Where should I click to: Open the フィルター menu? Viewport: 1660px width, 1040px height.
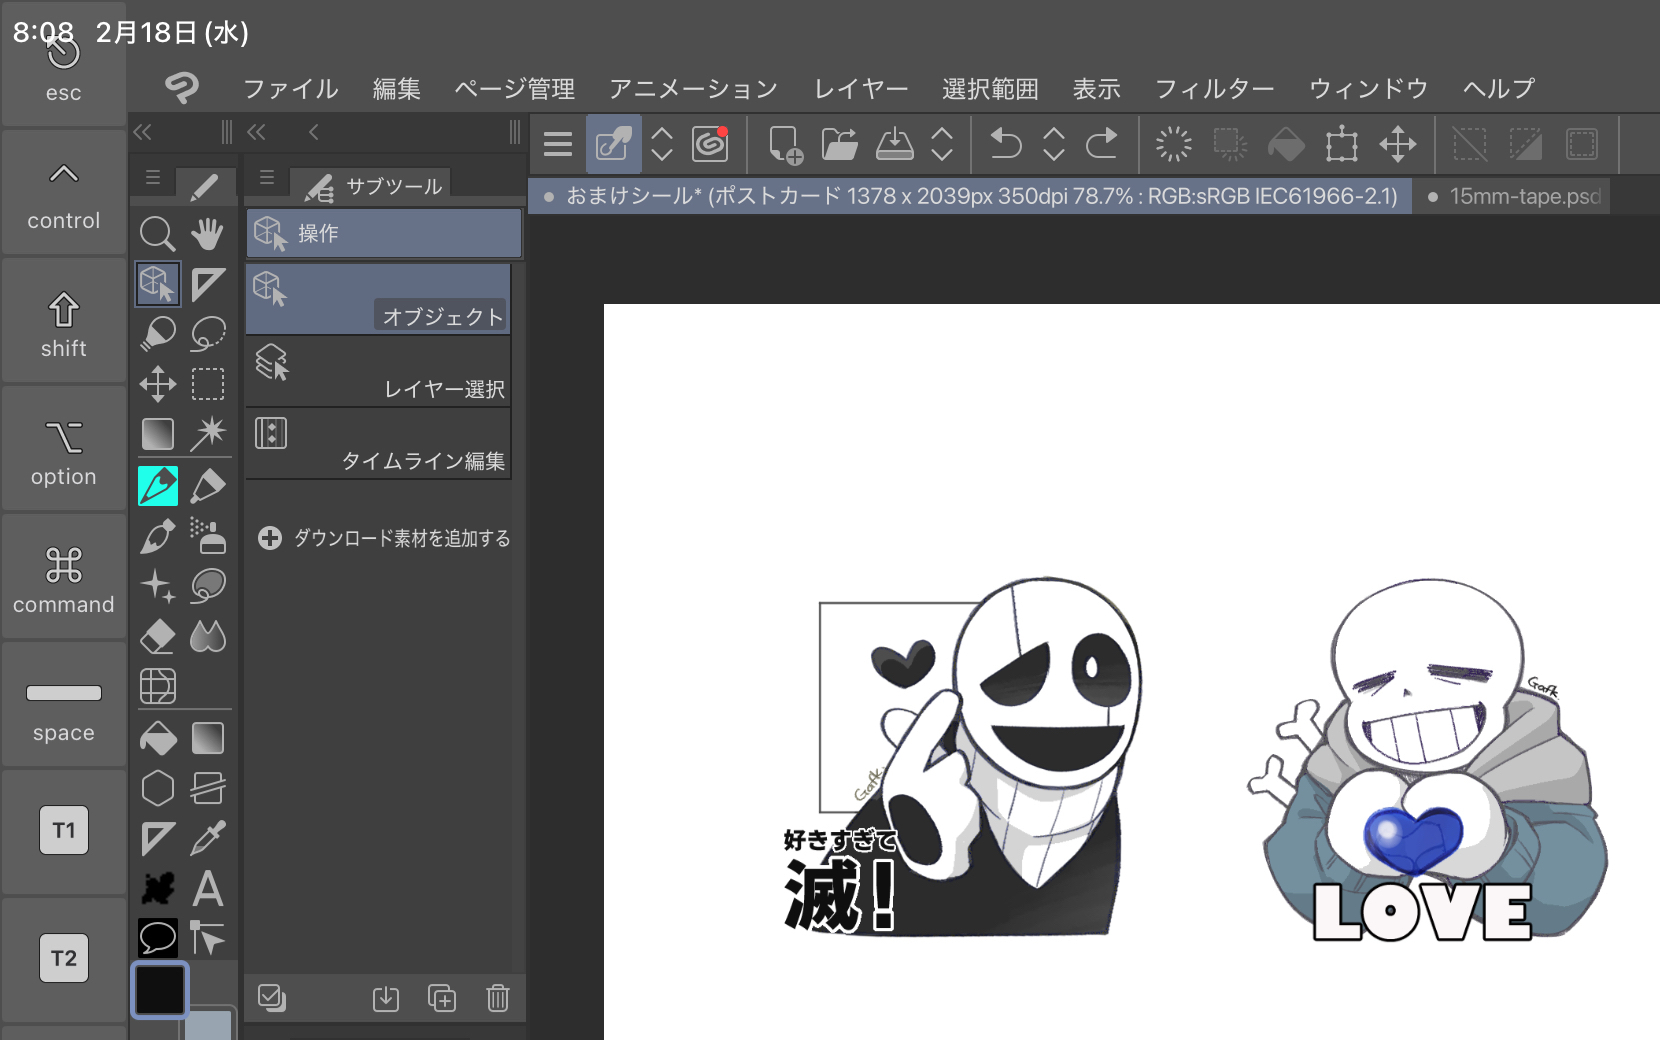pyautogui.click(x=1214, y=89)
